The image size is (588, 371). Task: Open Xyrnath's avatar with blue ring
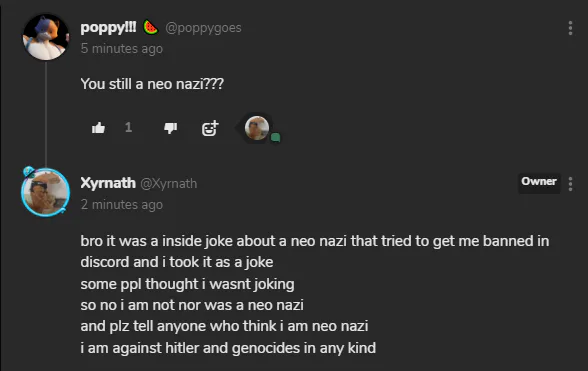click(x=46, y=192)
